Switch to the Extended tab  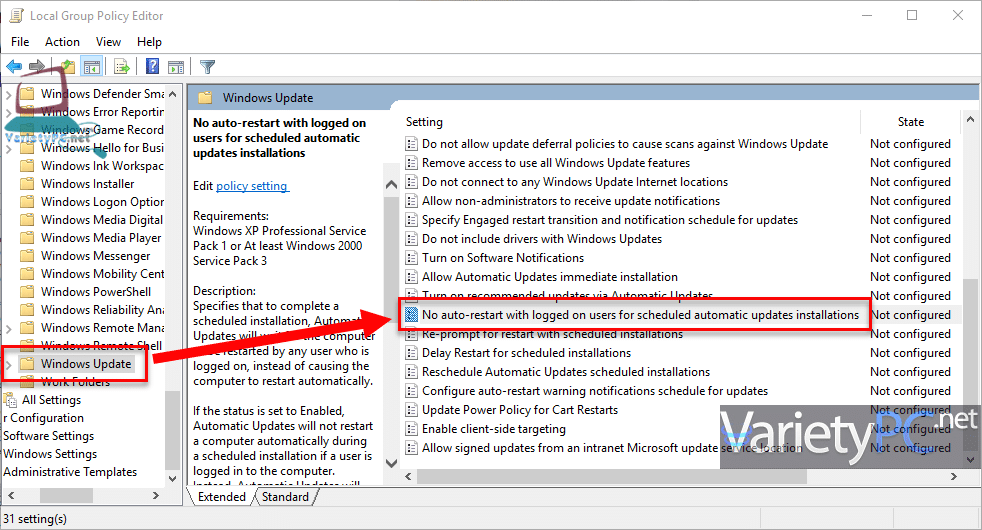click(222, 497)
